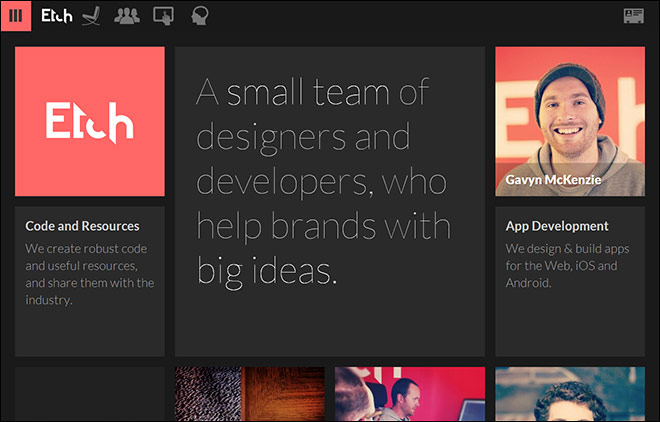The height and width of the screenshot is (422, 660).
Task: Click the 'A small team of designers' headline
Action: click(x=323, y=182)
